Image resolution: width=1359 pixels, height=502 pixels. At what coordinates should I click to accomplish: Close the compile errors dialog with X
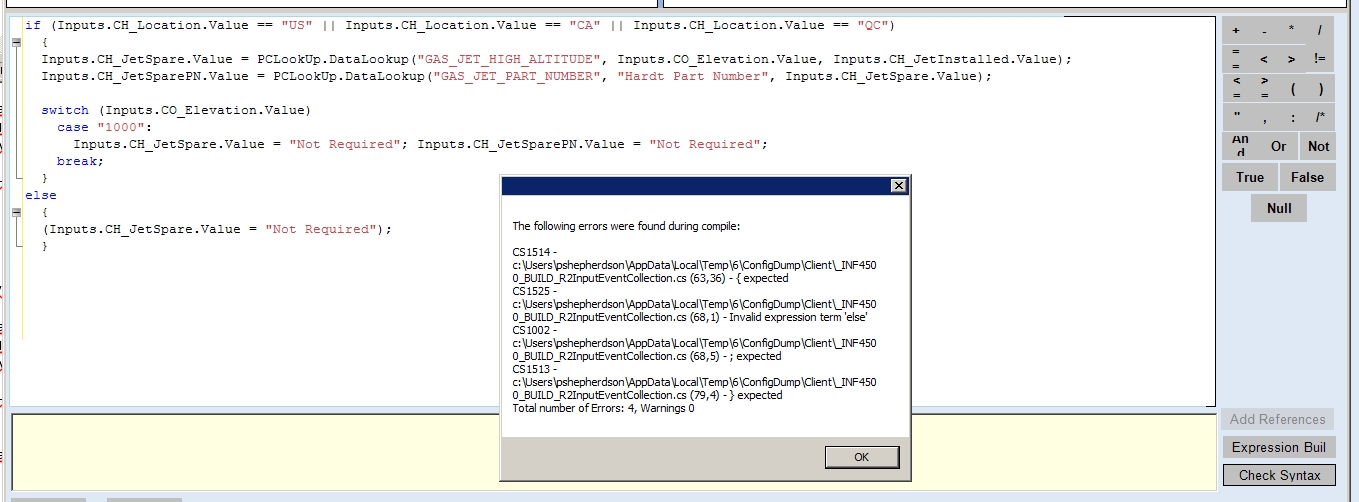(898, 185)
